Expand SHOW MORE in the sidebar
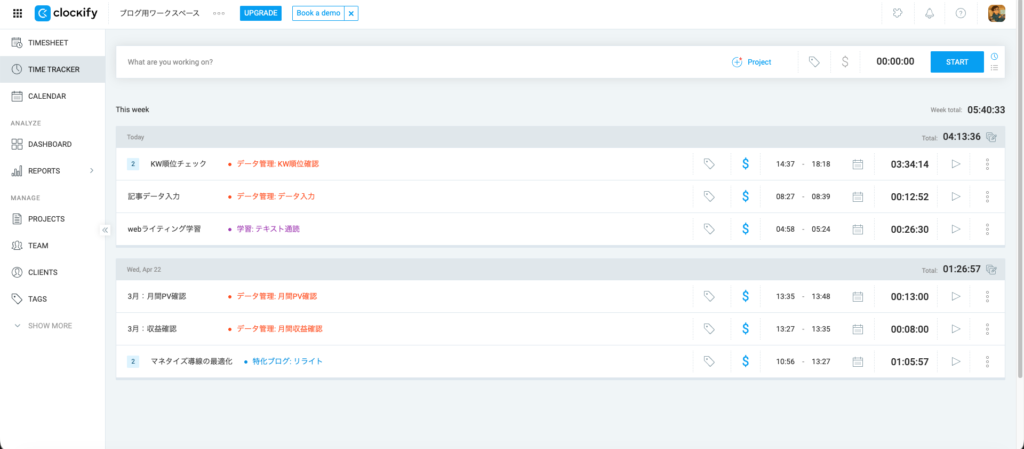This screenshot has width=1024, height=449. (42, 326)
